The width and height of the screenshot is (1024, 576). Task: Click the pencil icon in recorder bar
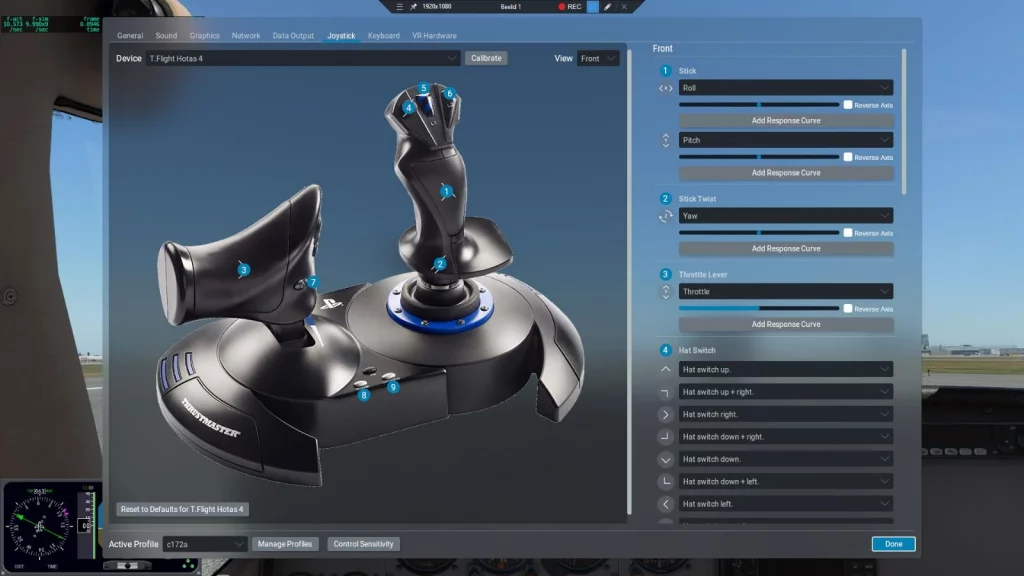(x=607, y=6)
